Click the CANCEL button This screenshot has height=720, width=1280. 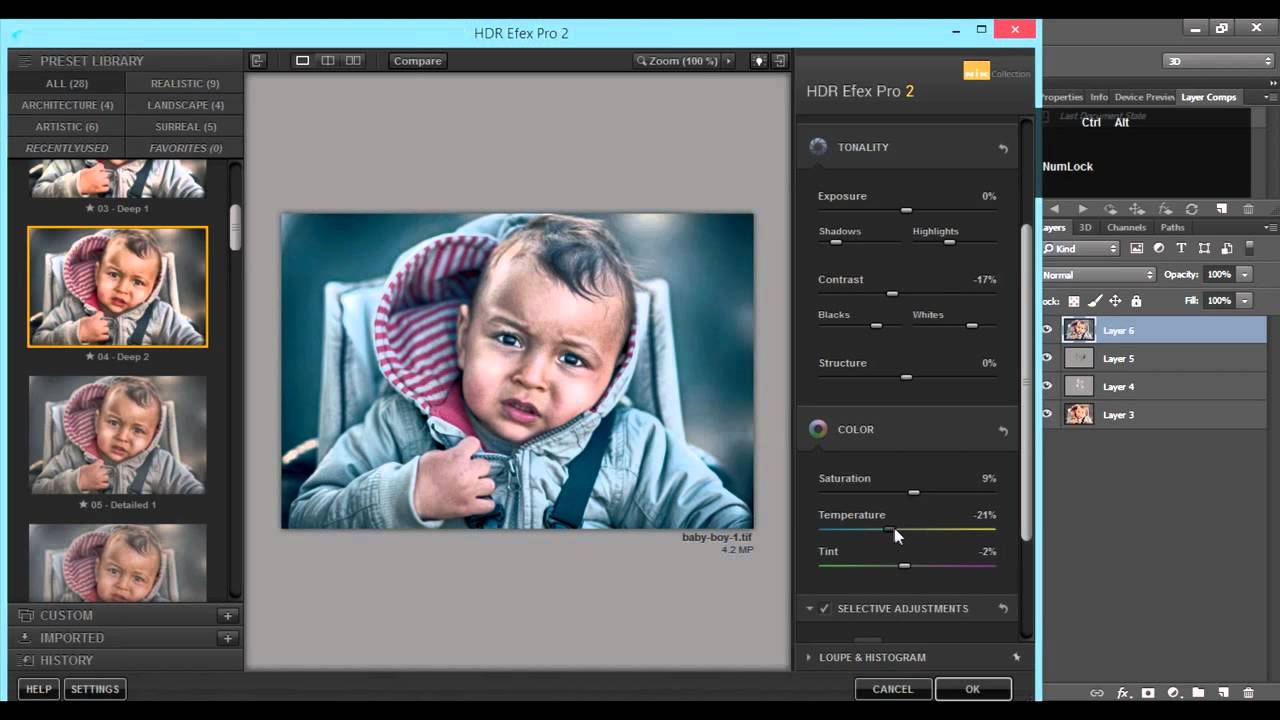click(893, 689)
